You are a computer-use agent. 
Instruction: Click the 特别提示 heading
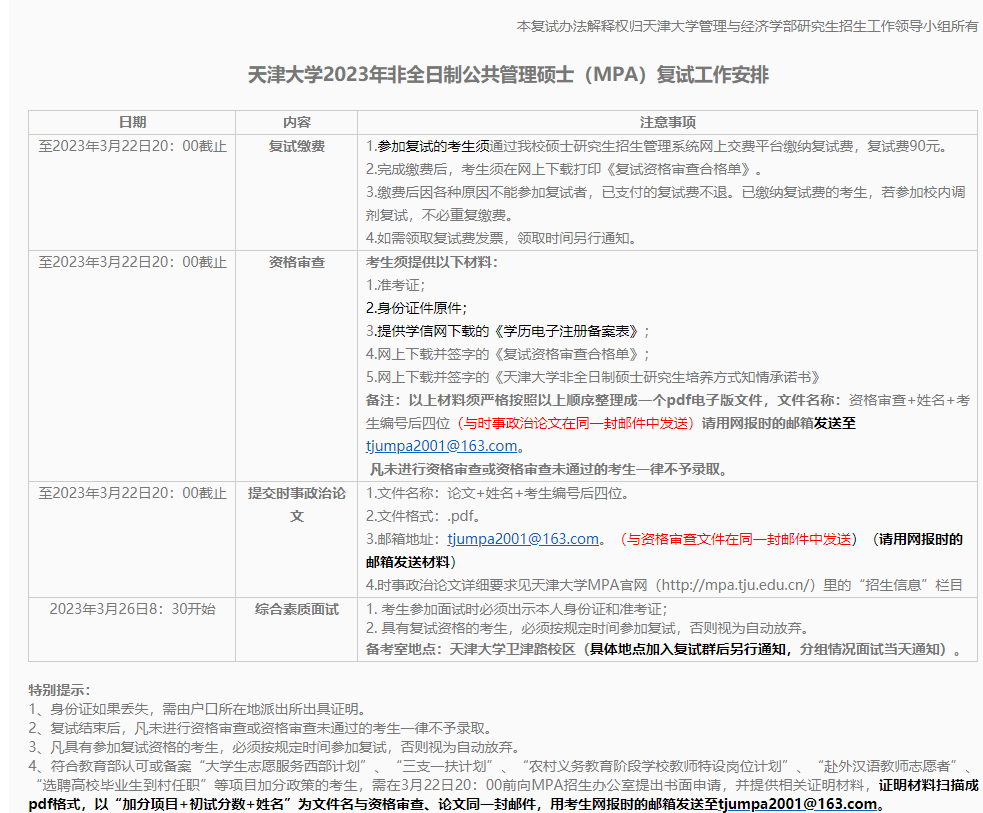click(x=59, y=690)
